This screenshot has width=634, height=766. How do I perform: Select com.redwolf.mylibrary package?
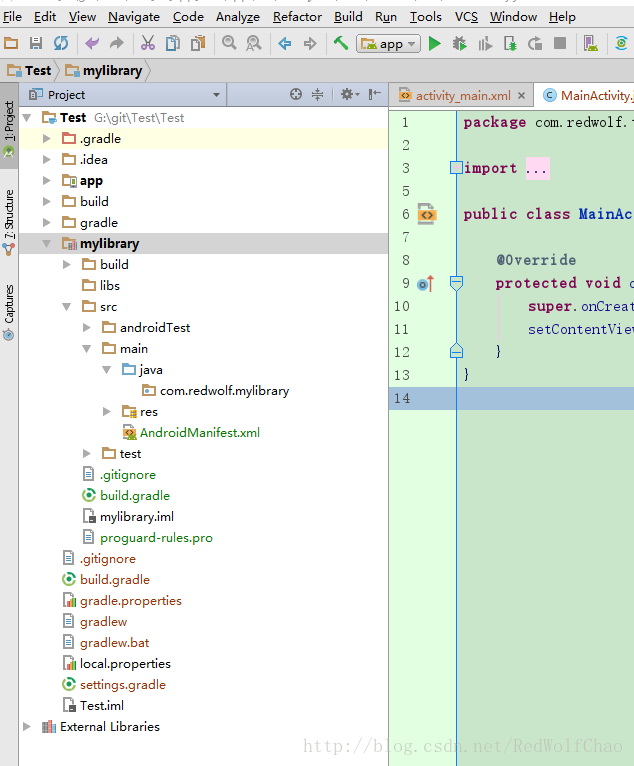tap(224, 391)
